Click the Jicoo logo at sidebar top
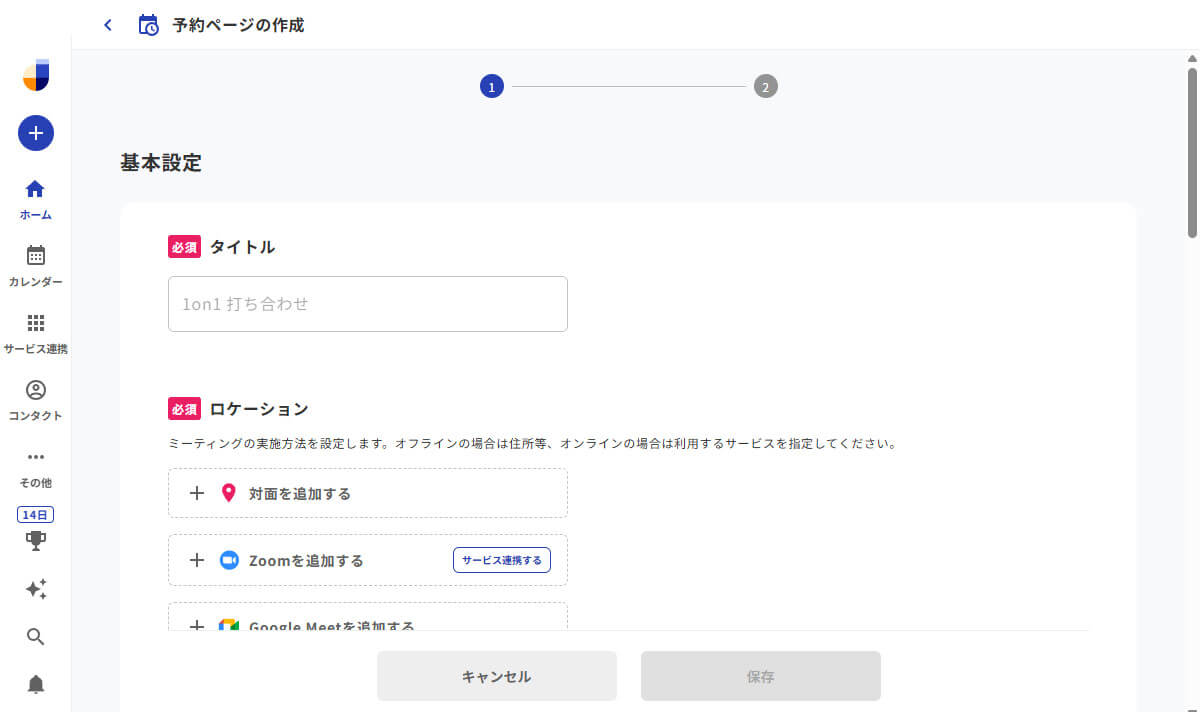 [x=35, y=74]
